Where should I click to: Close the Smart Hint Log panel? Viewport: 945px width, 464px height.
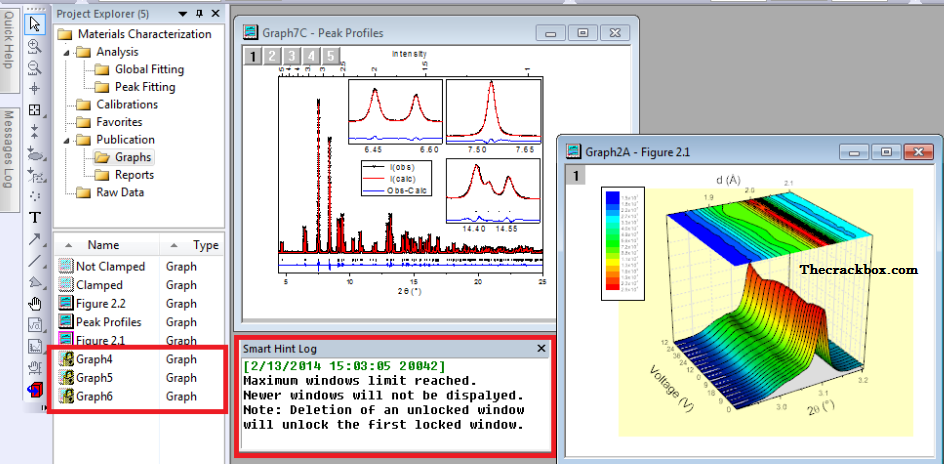(x=541, y=348)
